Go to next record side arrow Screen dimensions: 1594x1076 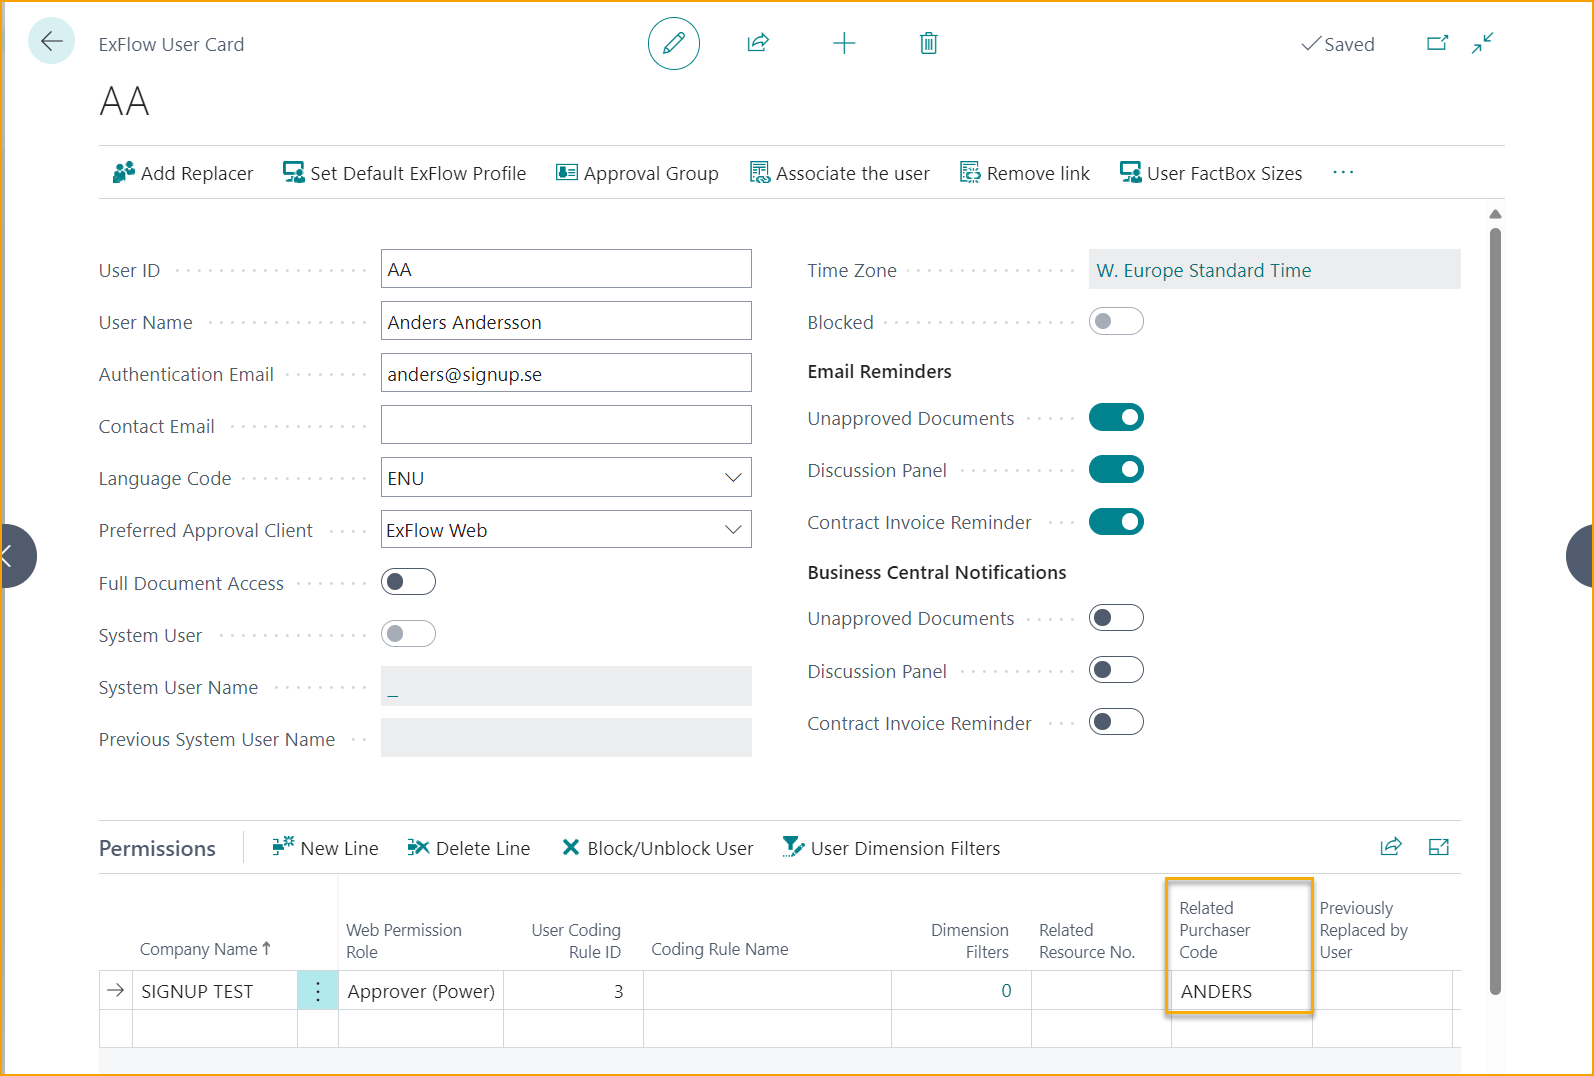point(1580,556)
